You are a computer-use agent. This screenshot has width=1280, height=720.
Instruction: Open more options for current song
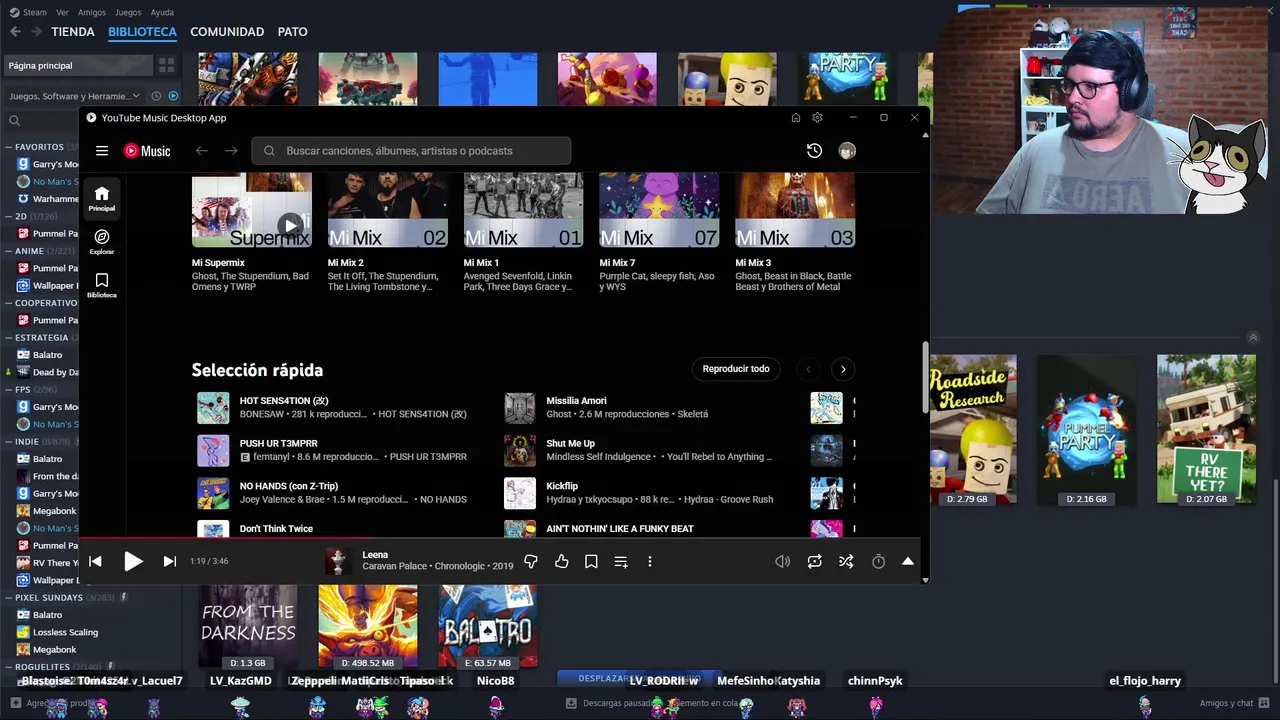tap(650, 562)
